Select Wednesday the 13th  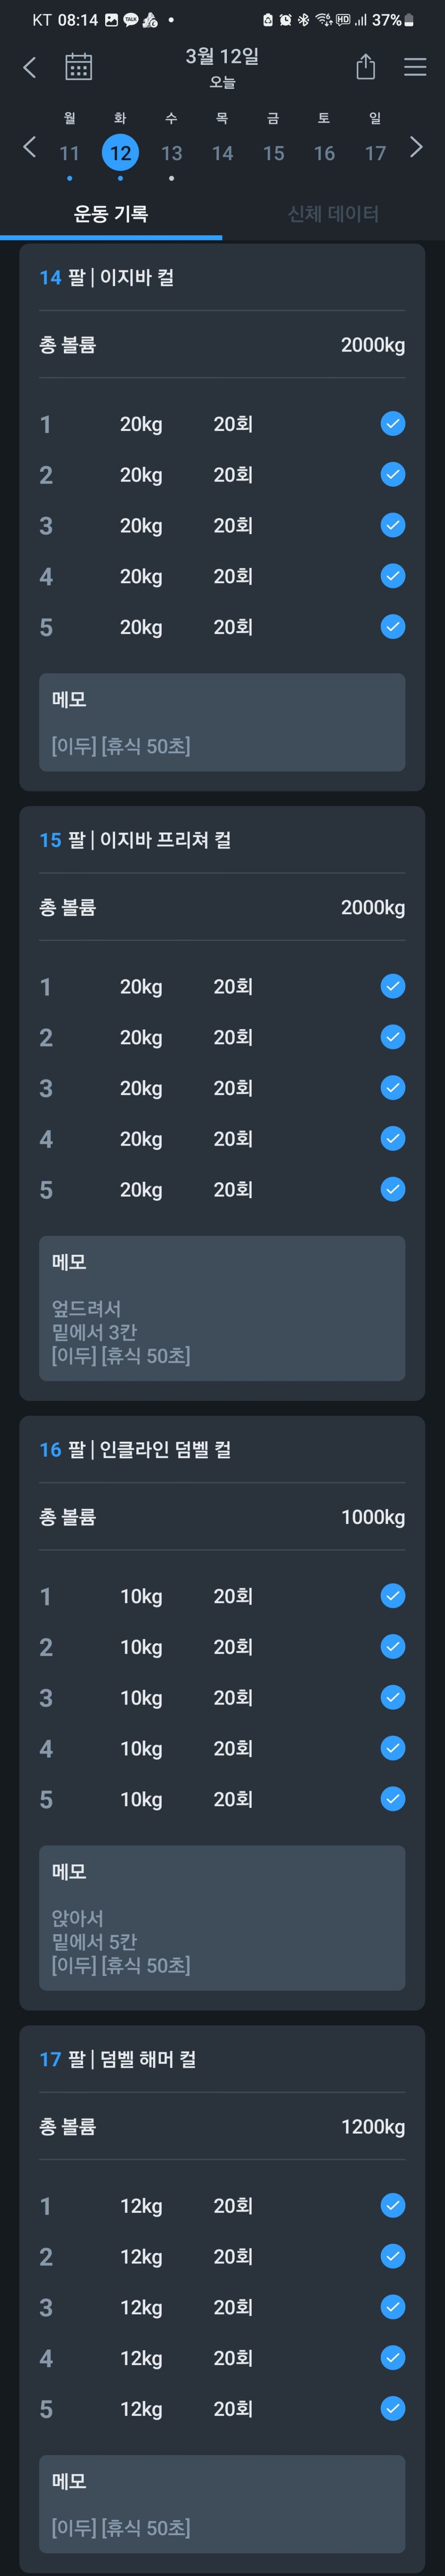click(x=171, y=153)
